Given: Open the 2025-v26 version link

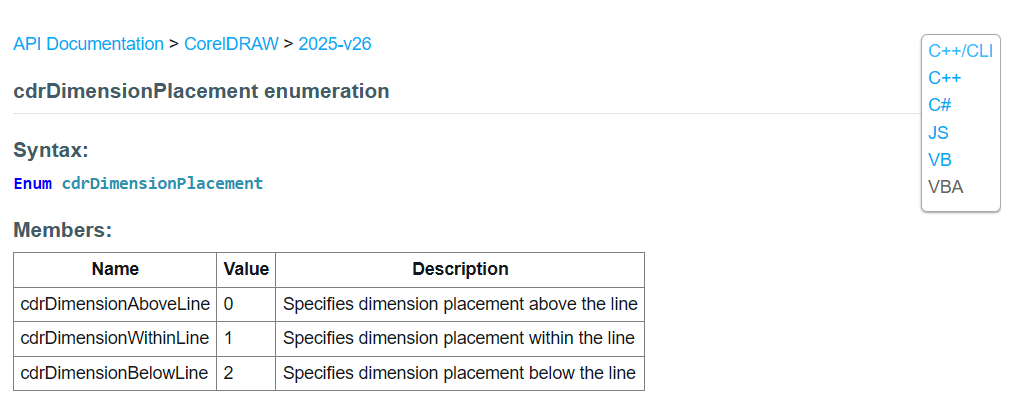Looking at the screenshot, I should pyautogui.click(x=335, y=44).
